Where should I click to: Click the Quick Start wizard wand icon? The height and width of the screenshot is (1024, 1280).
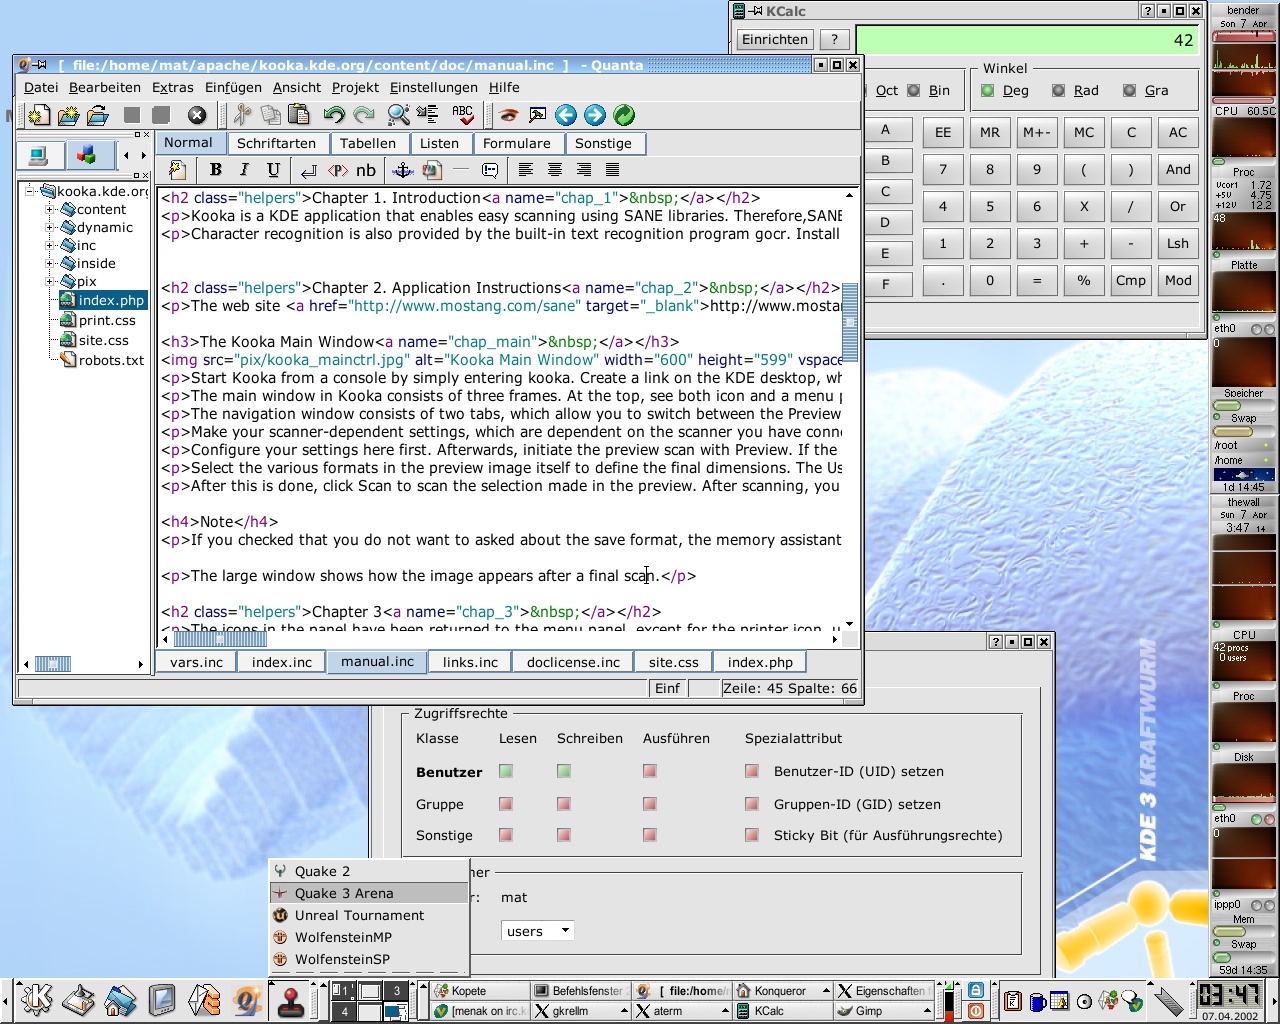pos(177,170)
